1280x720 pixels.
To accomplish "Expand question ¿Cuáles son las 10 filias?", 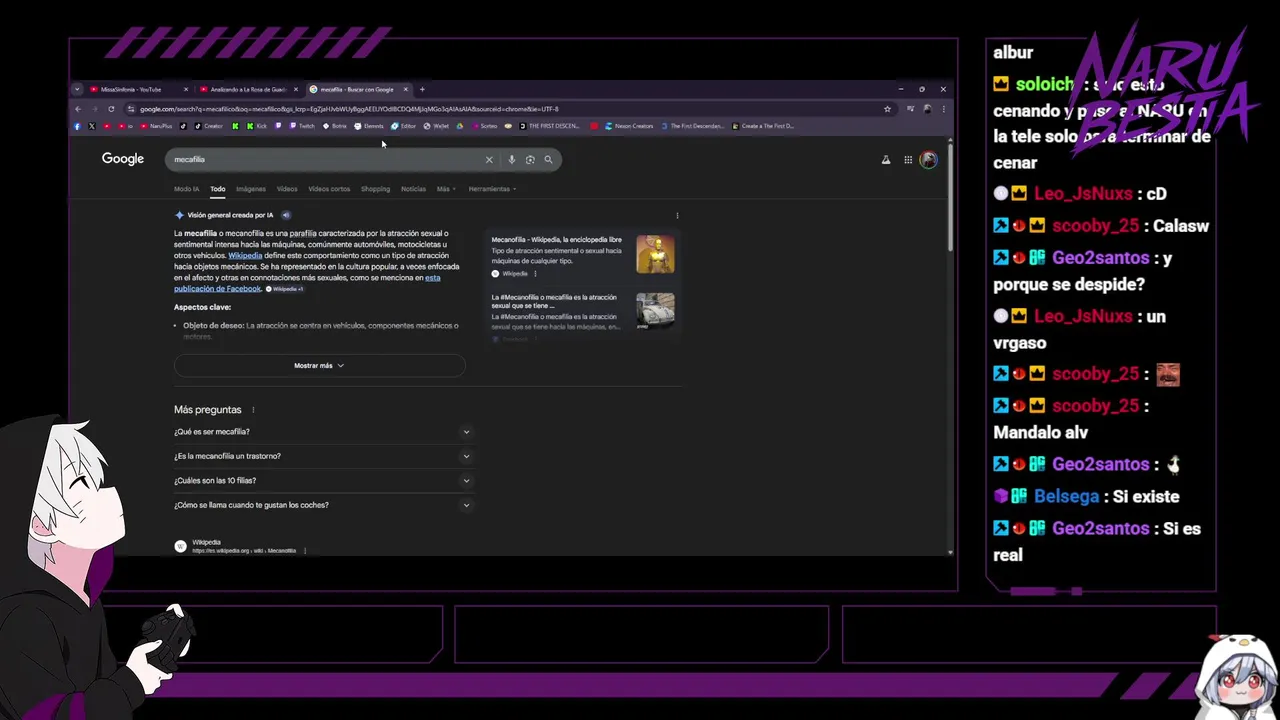I will click(322, 480).
